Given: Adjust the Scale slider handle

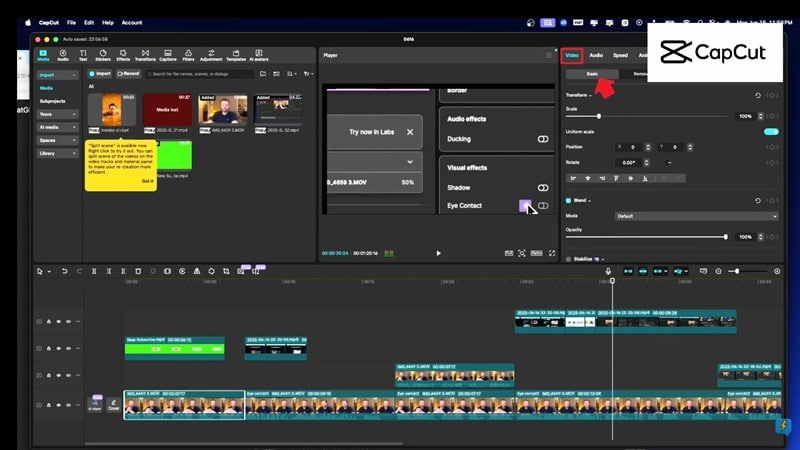Looking at the screenshot, I should [598, 116].
